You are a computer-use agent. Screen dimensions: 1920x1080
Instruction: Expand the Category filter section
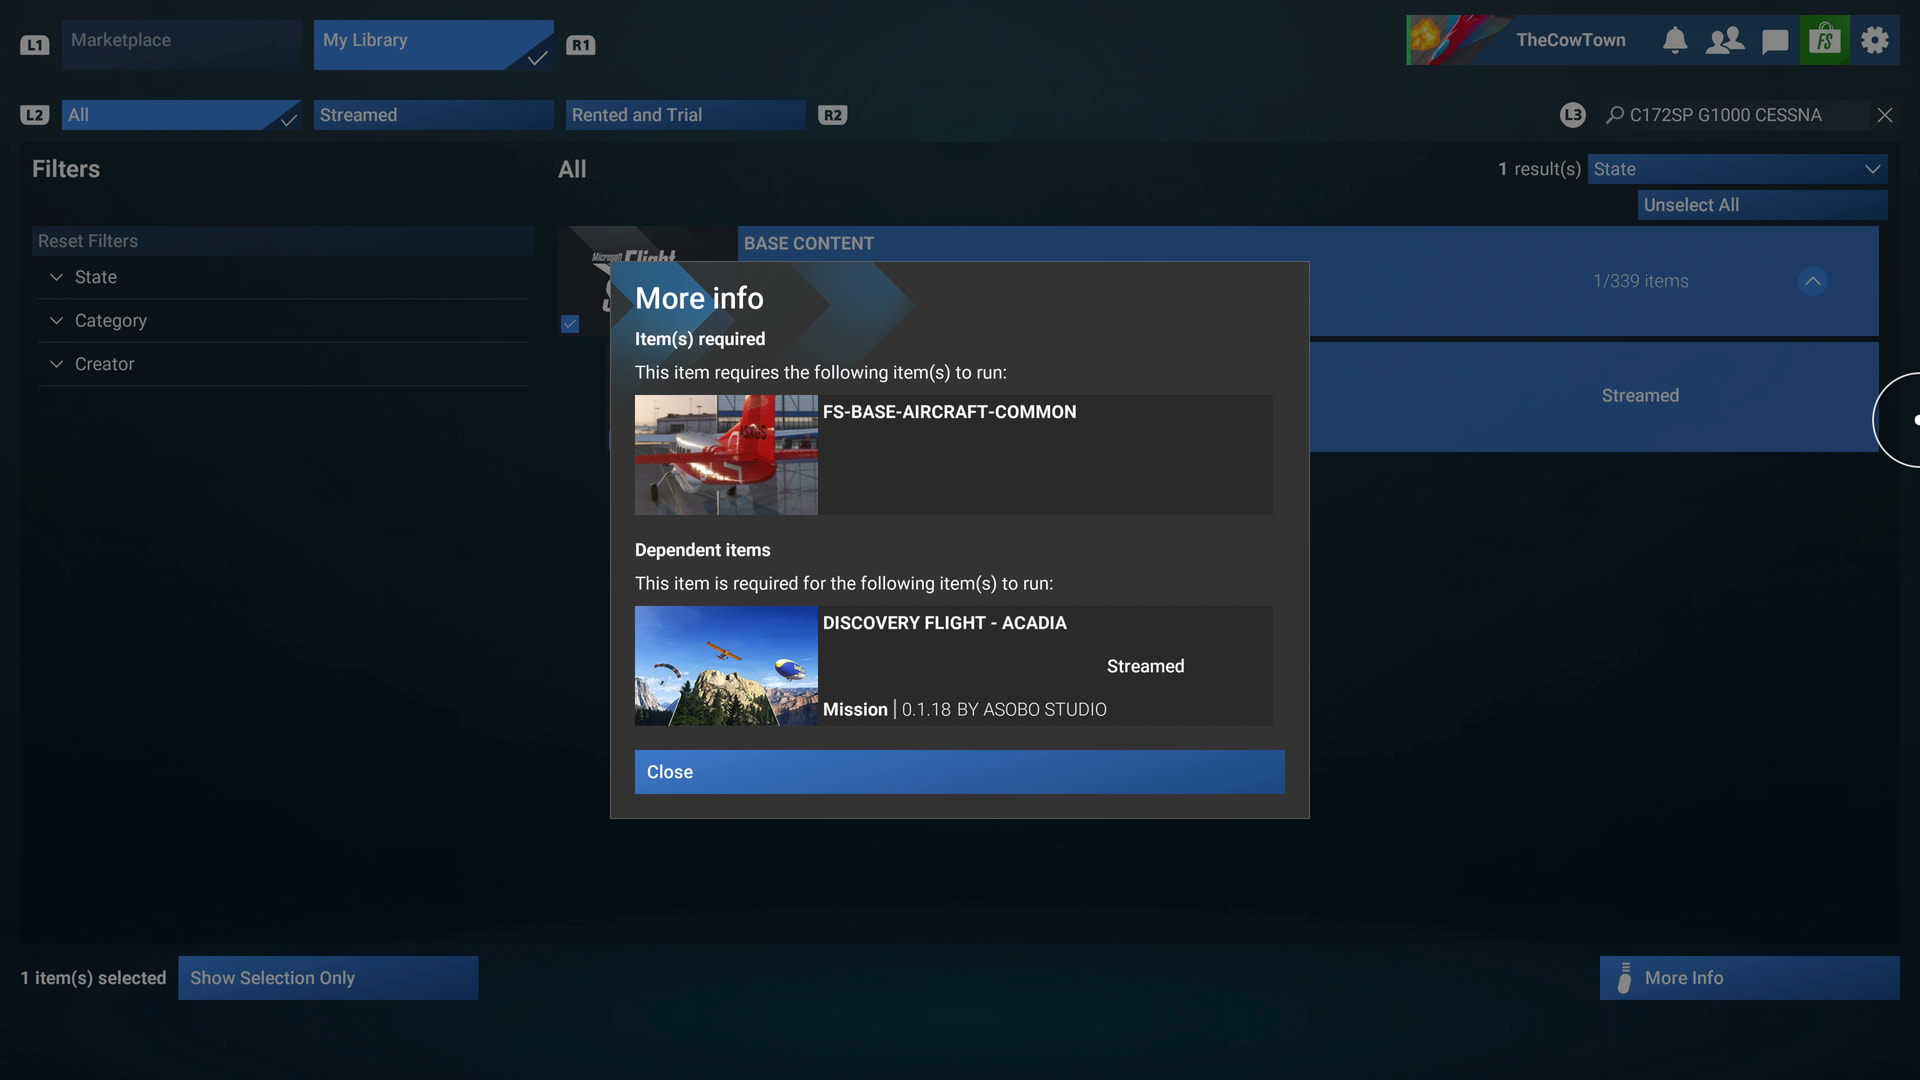[x=282, y=320]
